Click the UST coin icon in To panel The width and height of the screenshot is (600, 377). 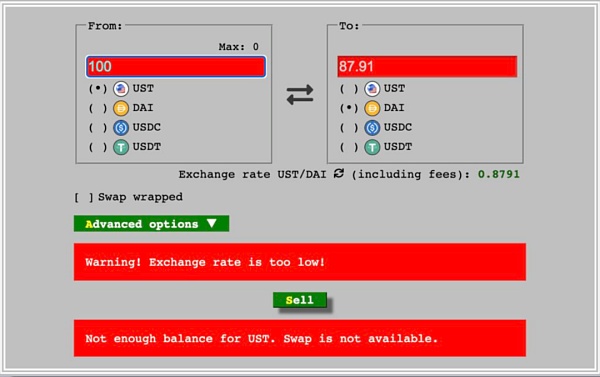[x=372, y=89]
